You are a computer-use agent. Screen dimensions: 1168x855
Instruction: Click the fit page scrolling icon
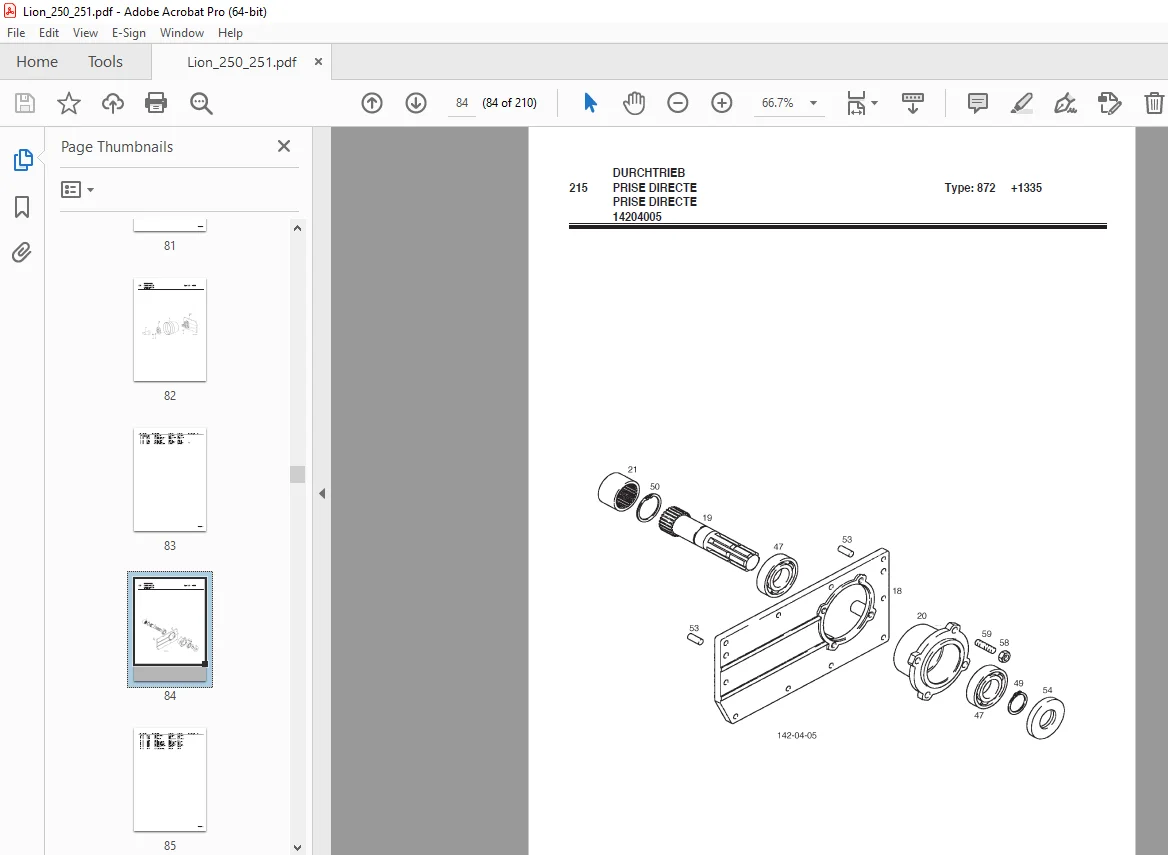(x=856, y=103)
